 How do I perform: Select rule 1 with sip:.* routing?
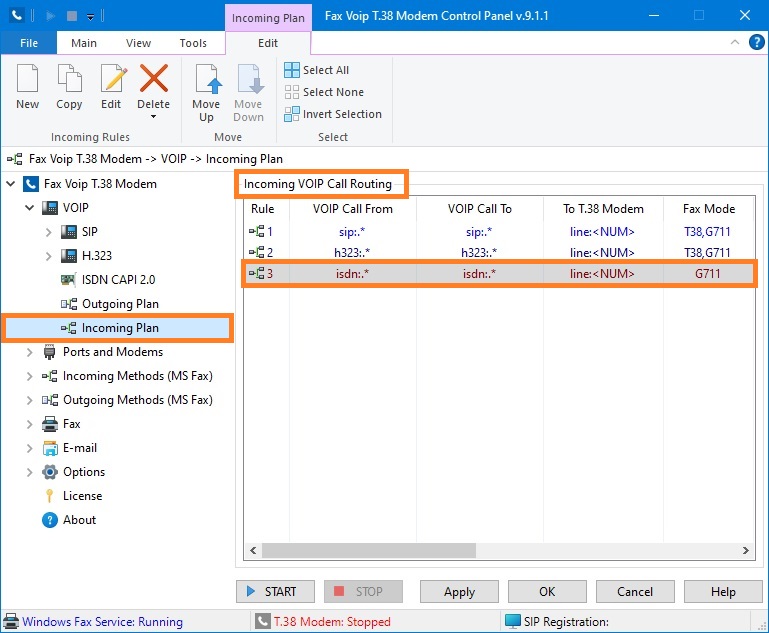tap(499, 231)
